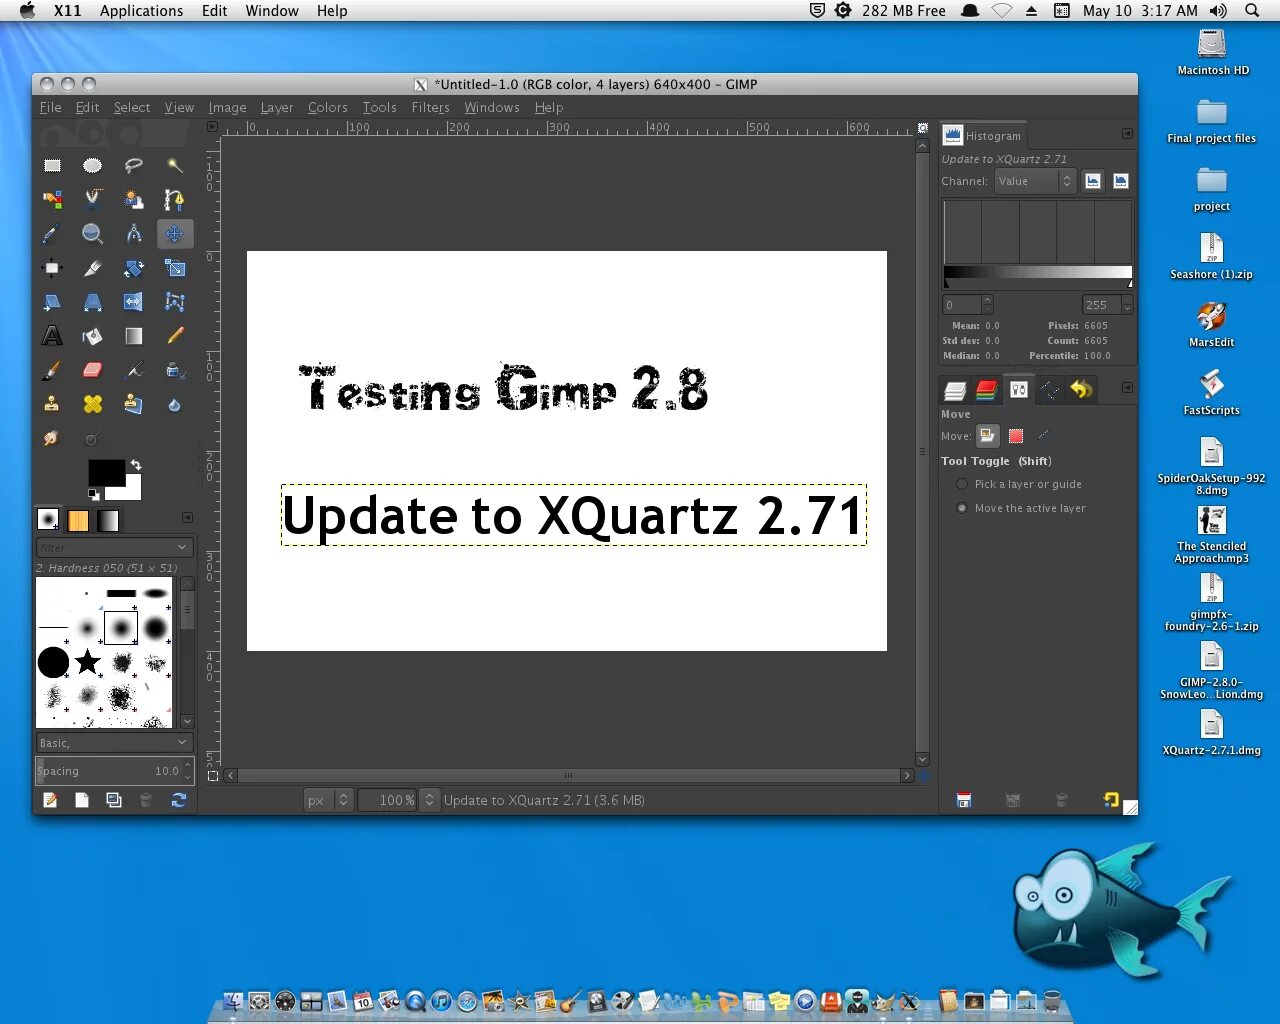Select the Foreground Select tool

(x=134, y=199)
